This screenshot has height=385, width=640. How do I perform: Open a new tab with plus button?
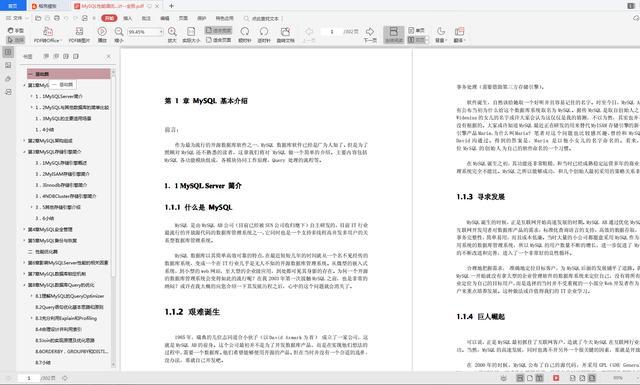tap(171, 6)
